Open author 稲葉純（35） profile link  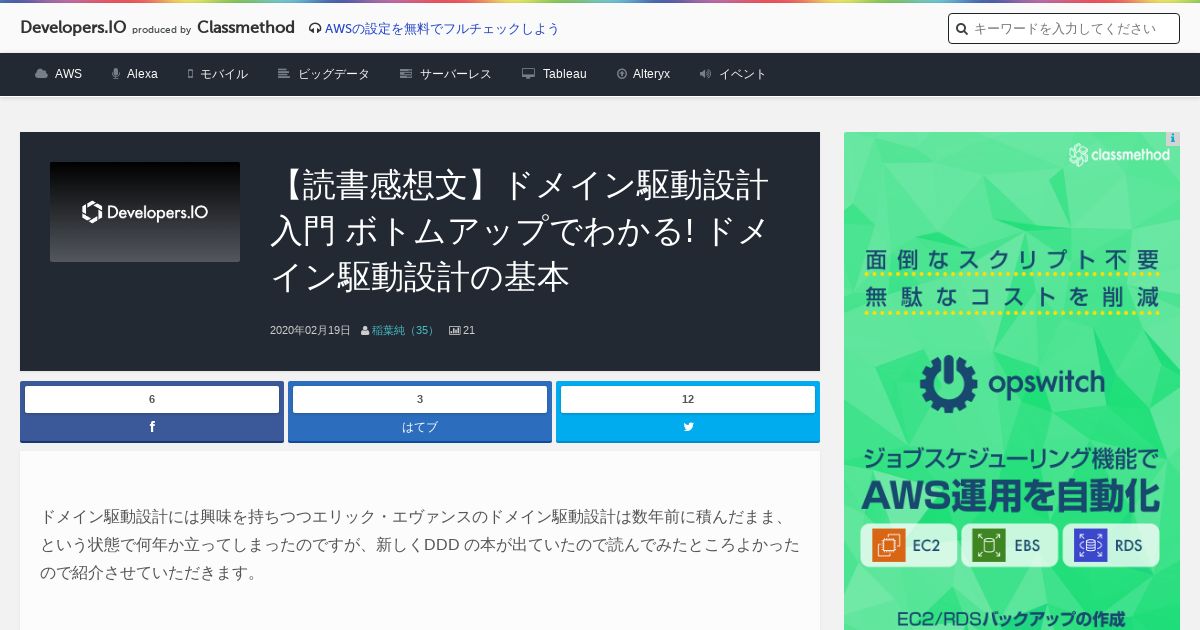pos(404,330)
